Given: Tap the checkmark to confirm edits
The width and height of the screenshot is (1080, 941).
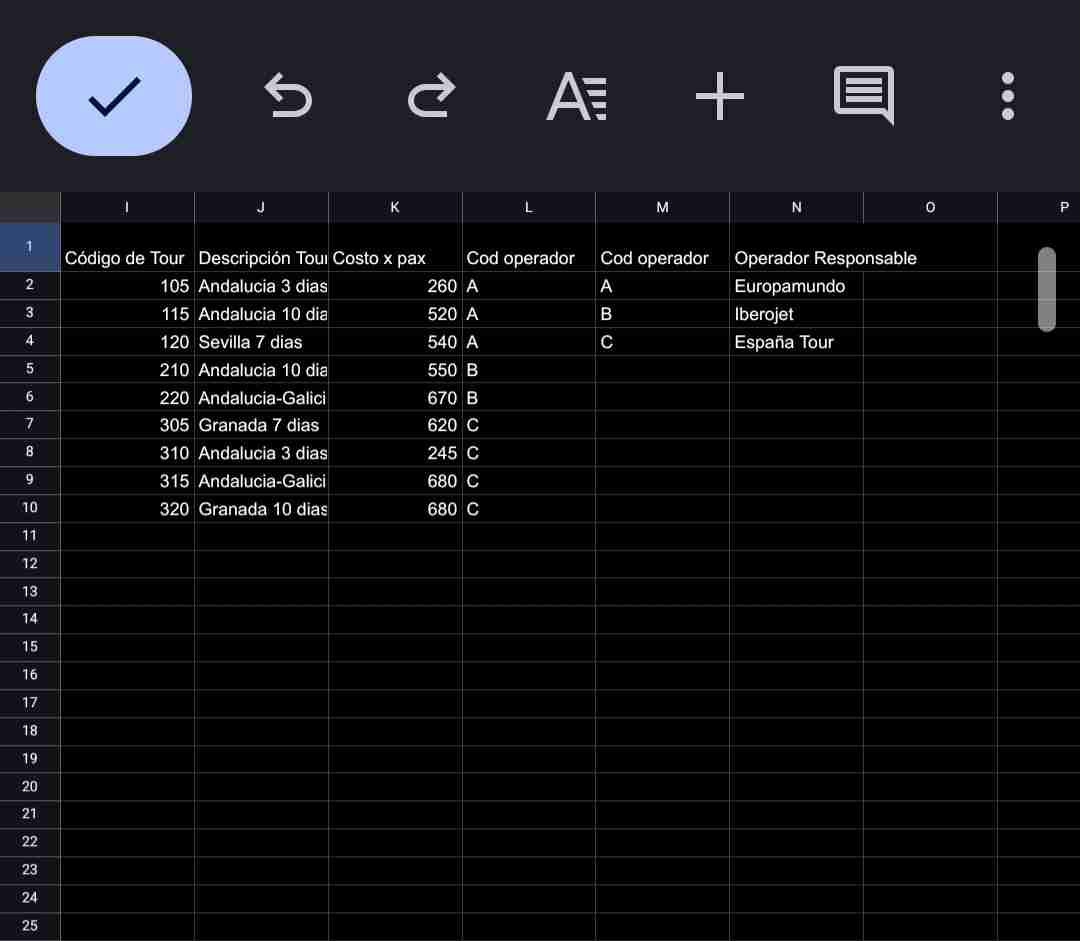Looking at the screenshot, I should click(114, 96).
